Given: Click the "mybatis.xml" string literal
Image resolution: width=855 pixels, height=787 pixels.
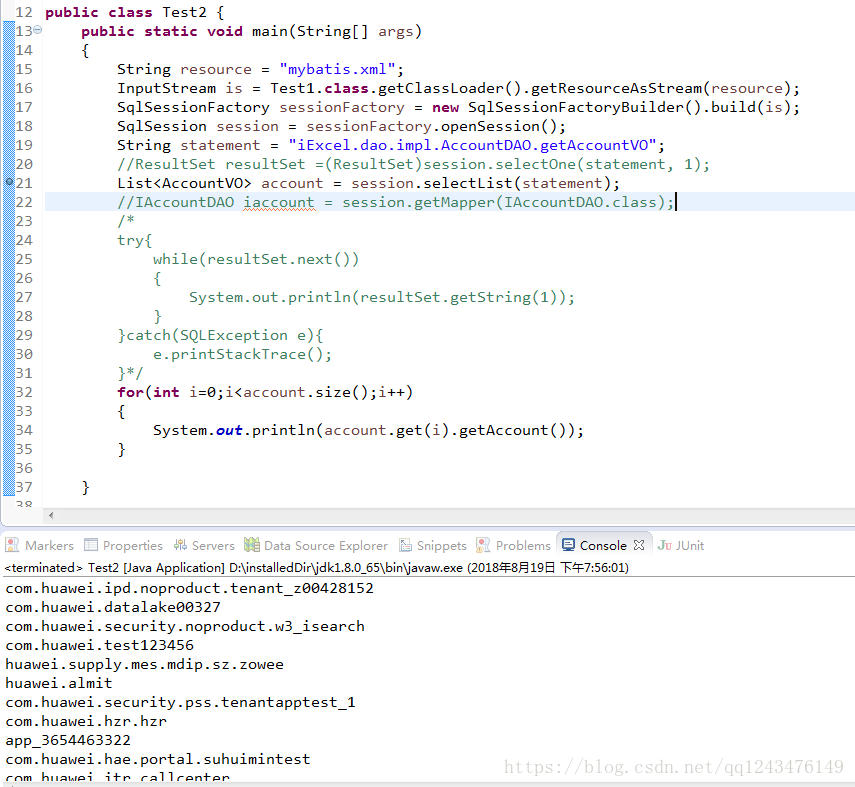Looking at the screenshot, I should [x=337, y=69].
